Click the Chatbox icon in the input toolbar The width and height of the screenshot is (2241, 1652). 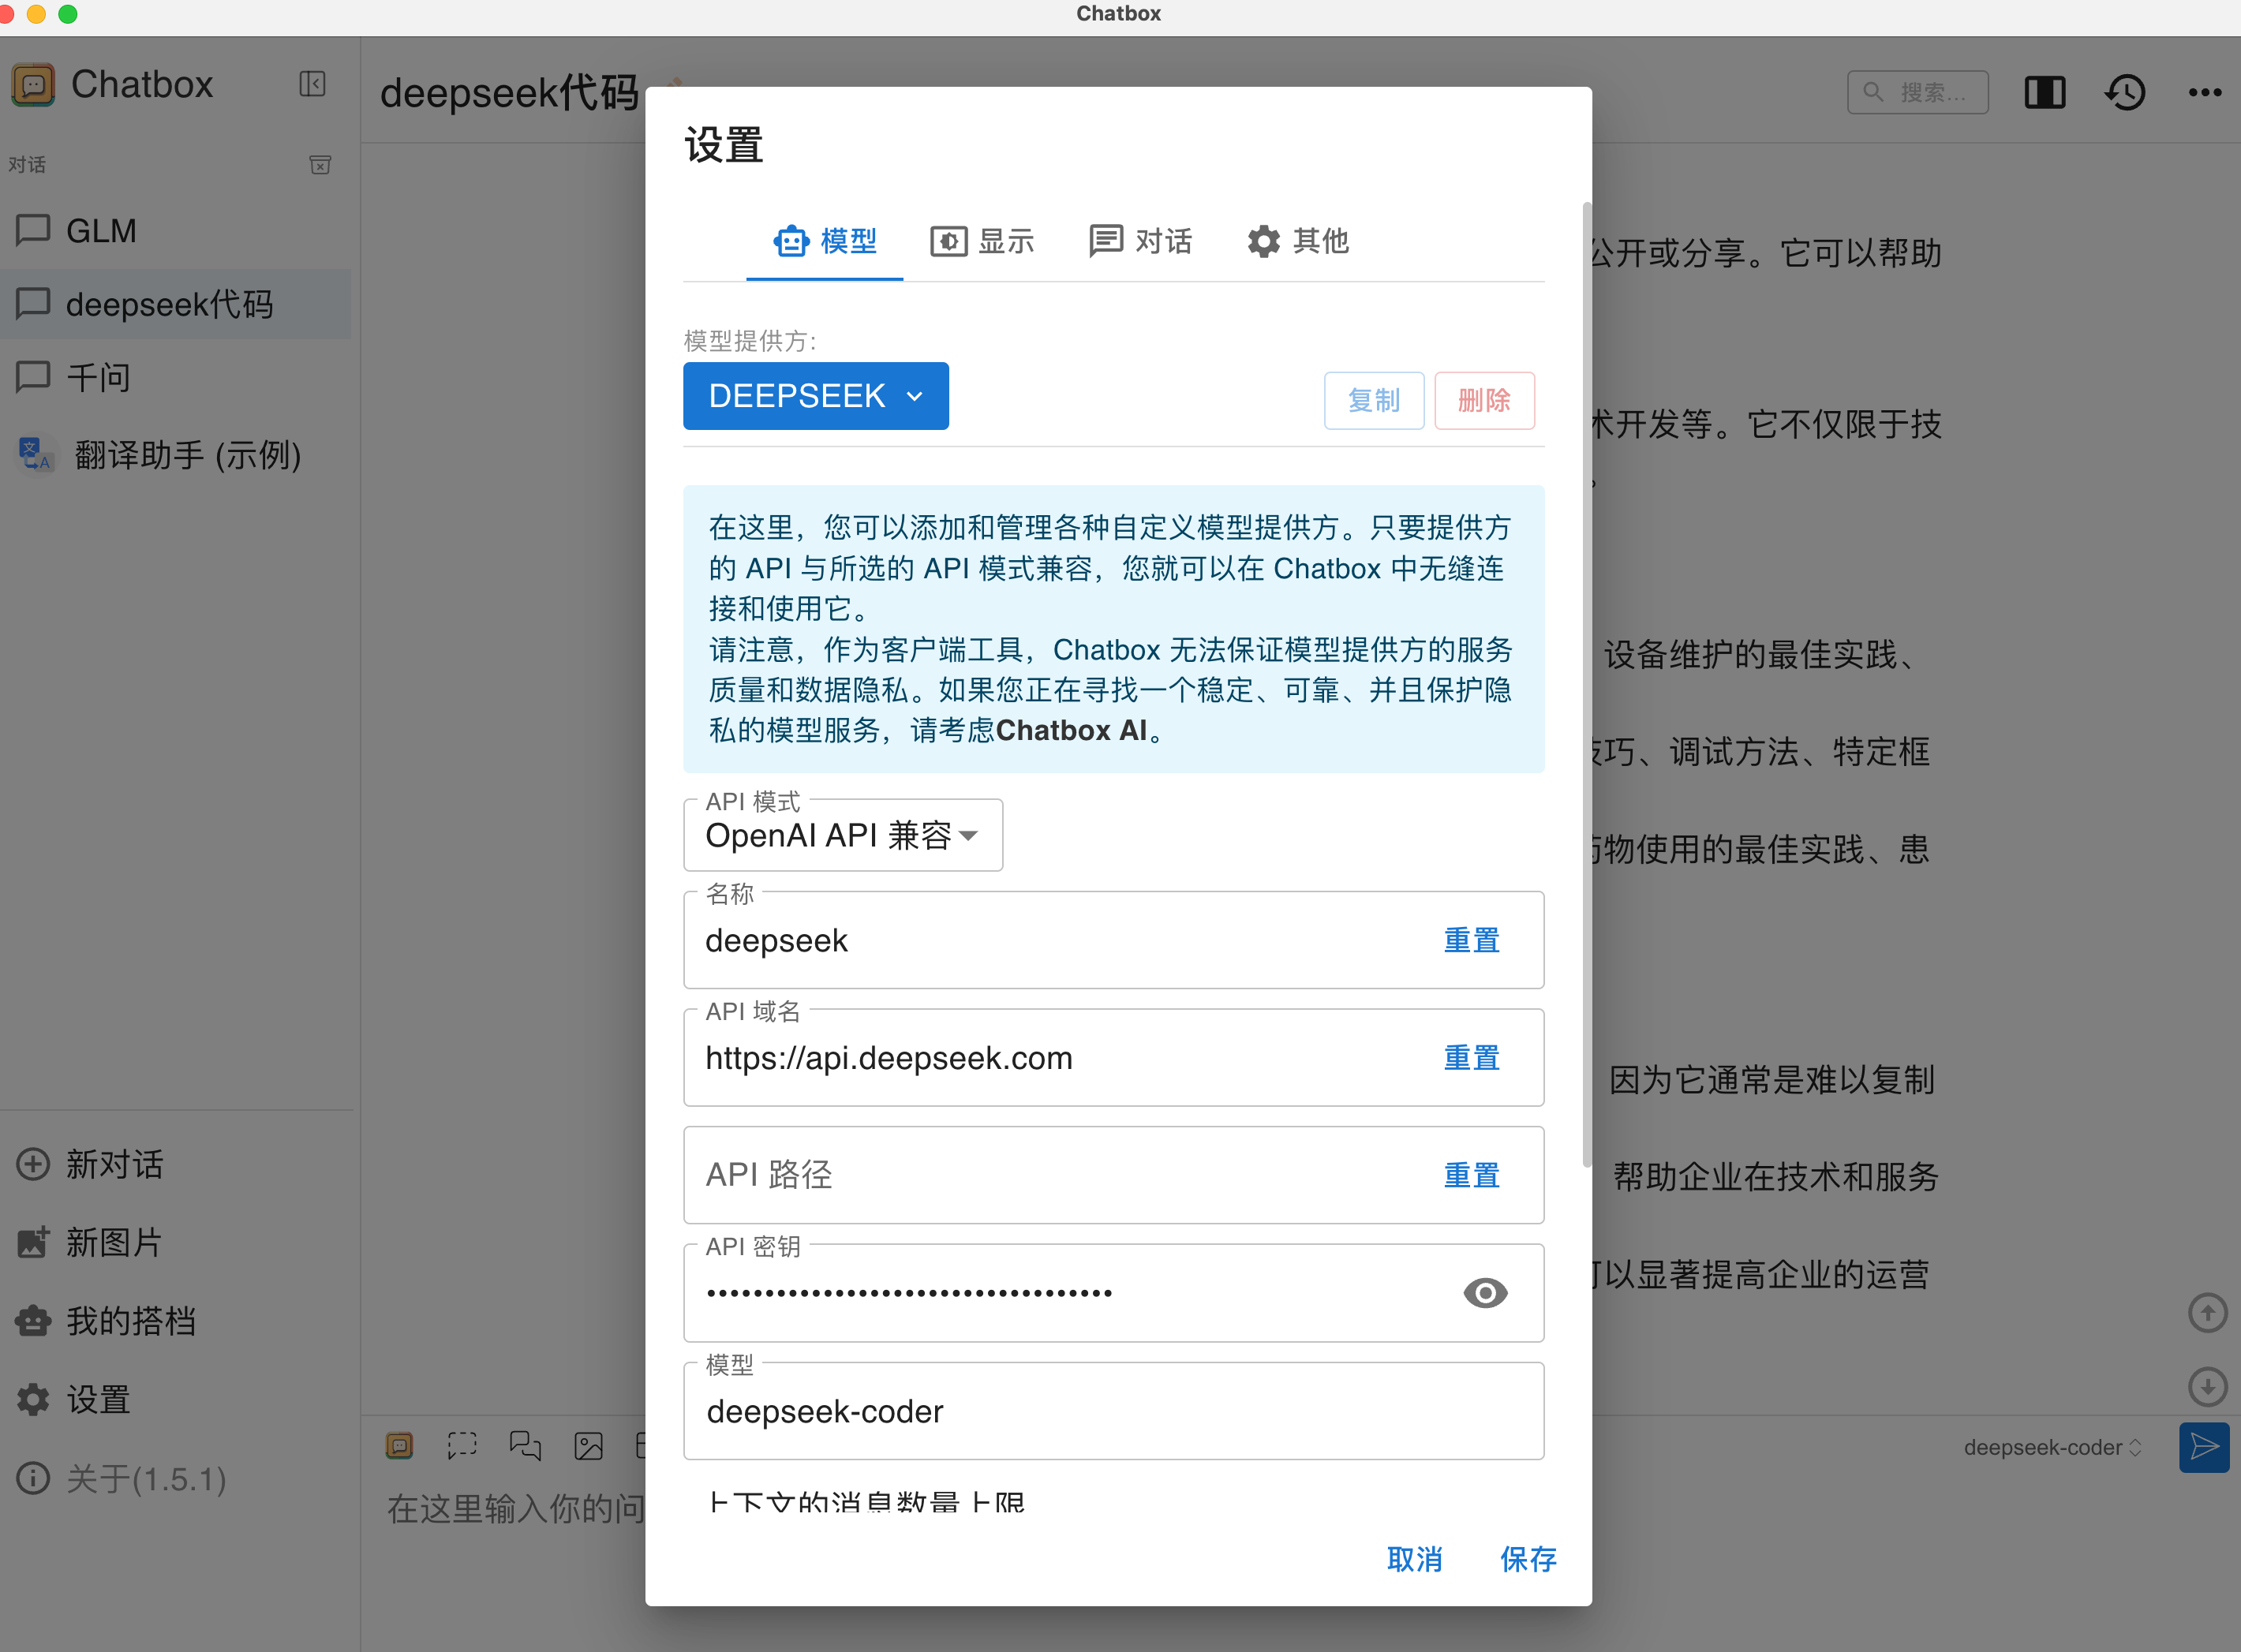click(x=399, y=1445)
